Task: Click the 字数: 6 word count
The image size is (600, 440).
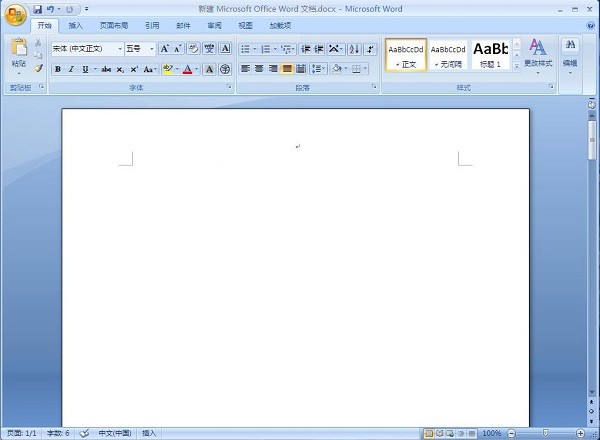Action: click(58, 433)
